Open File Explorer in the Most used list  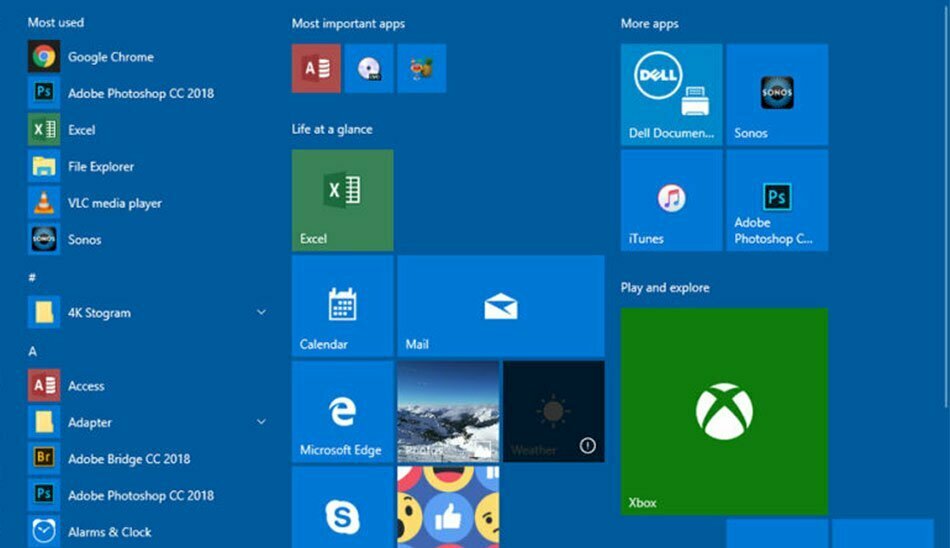click(100, 167)
